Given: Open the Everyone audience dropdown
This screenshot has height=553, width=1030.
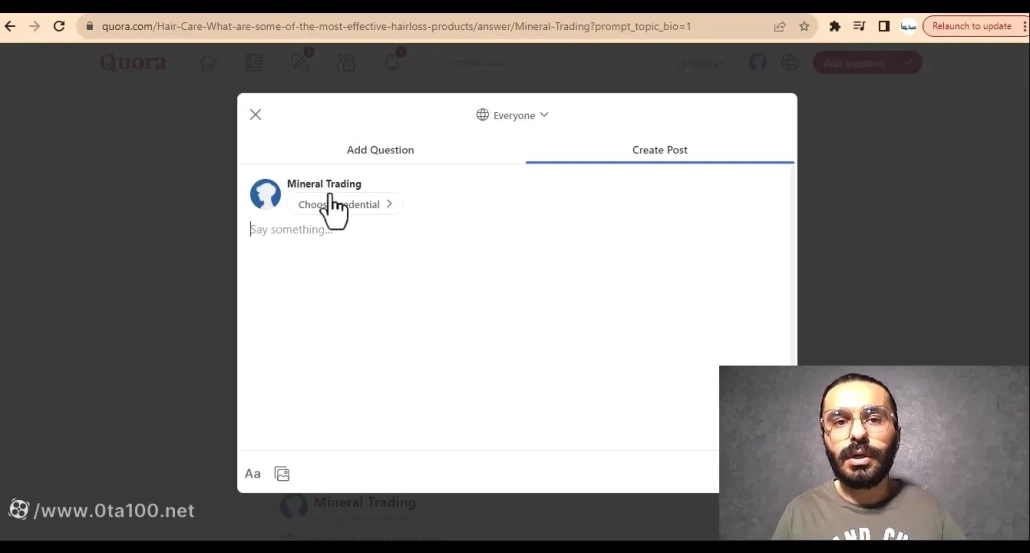Looking at the screenshot, I should coord(513,115).
